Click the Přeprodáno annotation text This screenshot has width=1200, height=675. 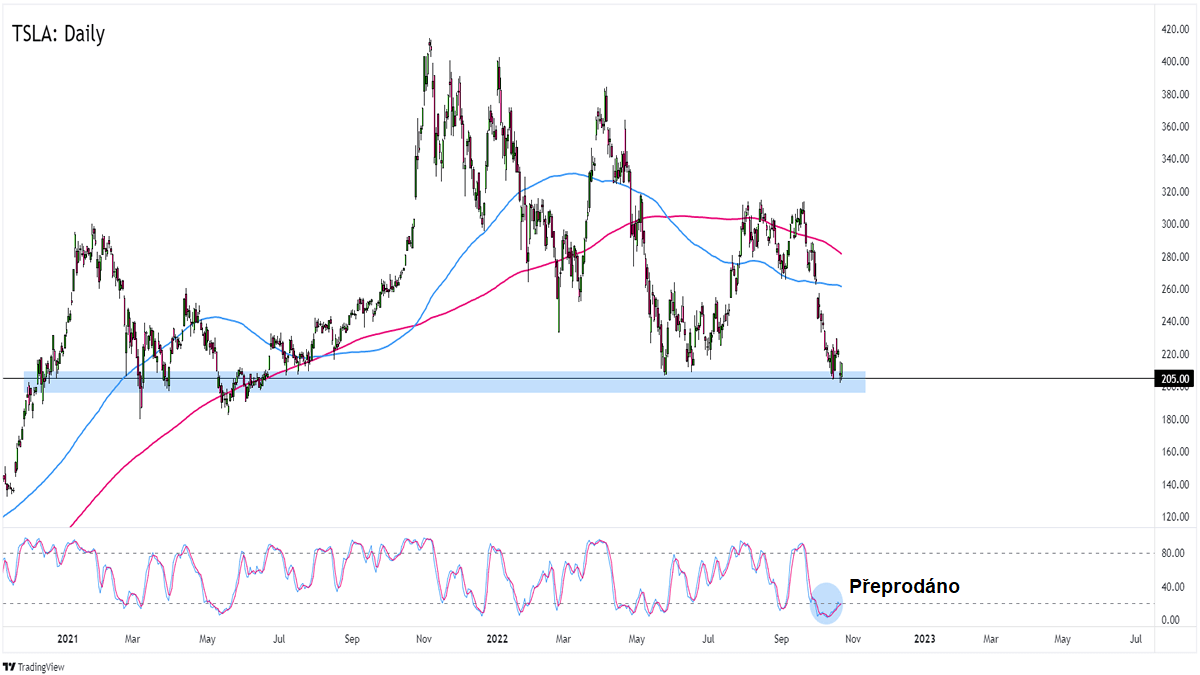coord(904,587)
